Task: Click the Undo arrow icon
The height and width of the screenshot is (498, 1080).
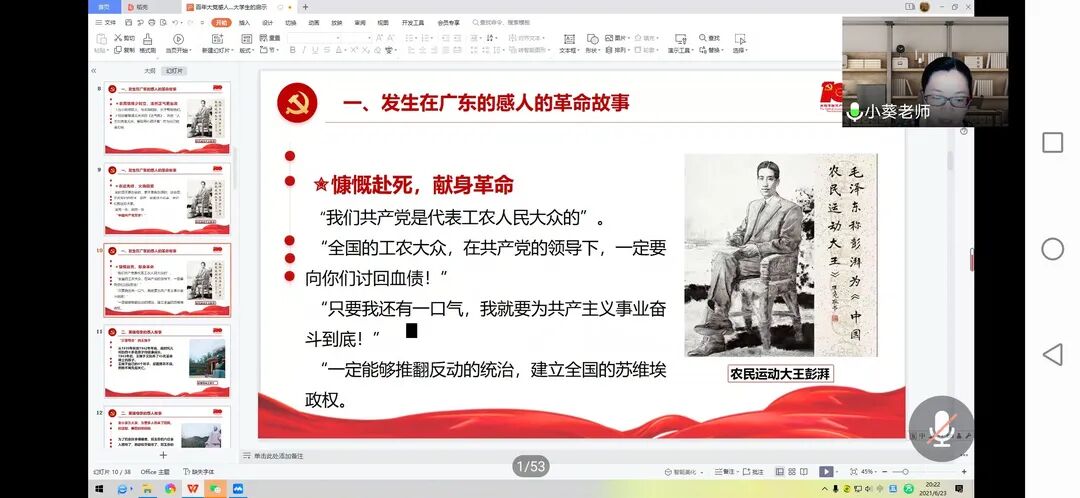Action: [174, 23]
